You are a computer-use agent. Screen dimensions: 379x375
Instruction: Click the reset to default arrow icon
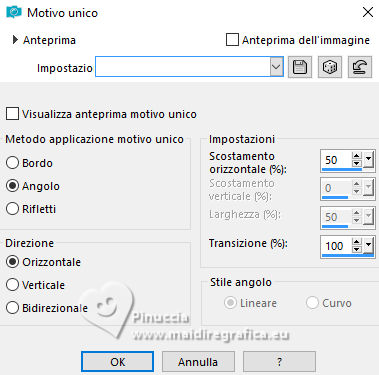(x=360, y=67)
